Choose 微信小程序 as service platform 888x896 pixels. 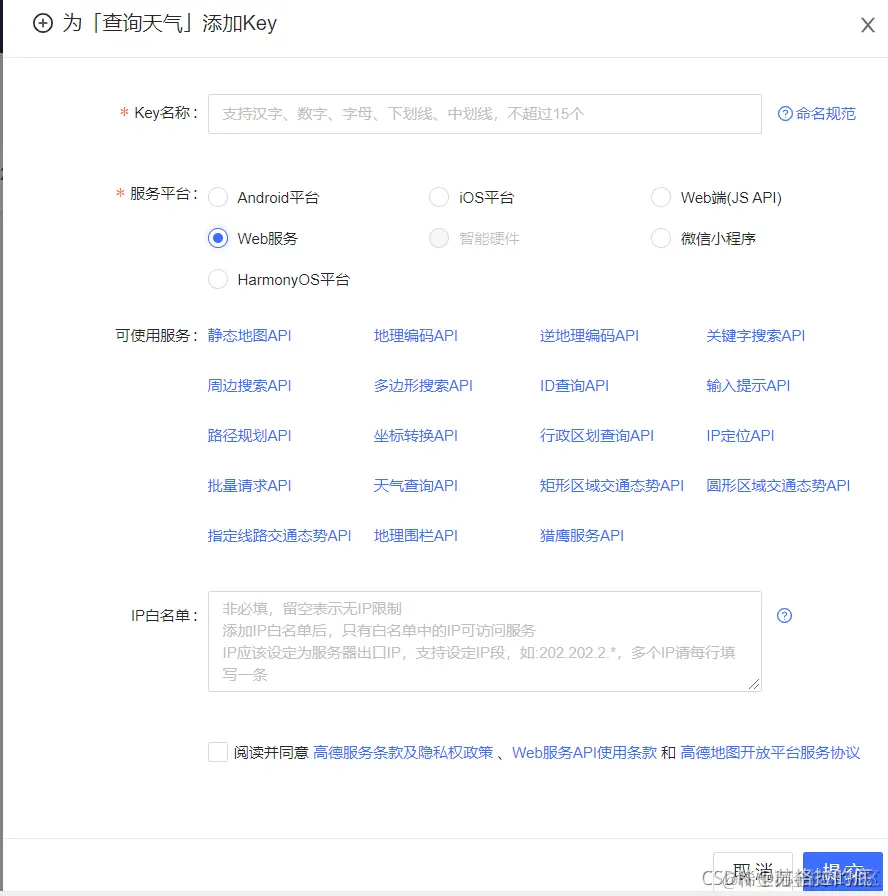660,238
